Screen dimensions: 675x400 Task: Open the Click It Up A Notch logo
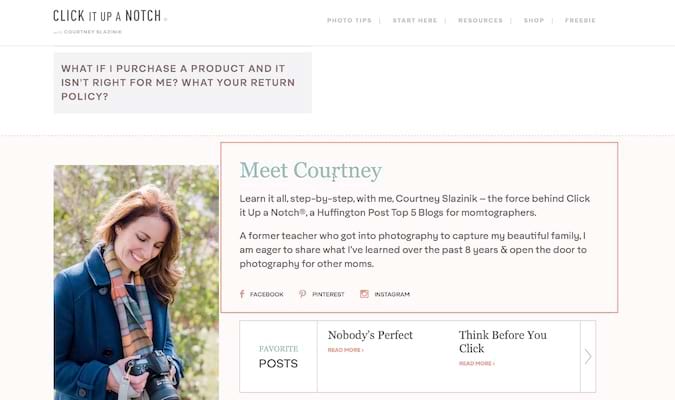110,16
